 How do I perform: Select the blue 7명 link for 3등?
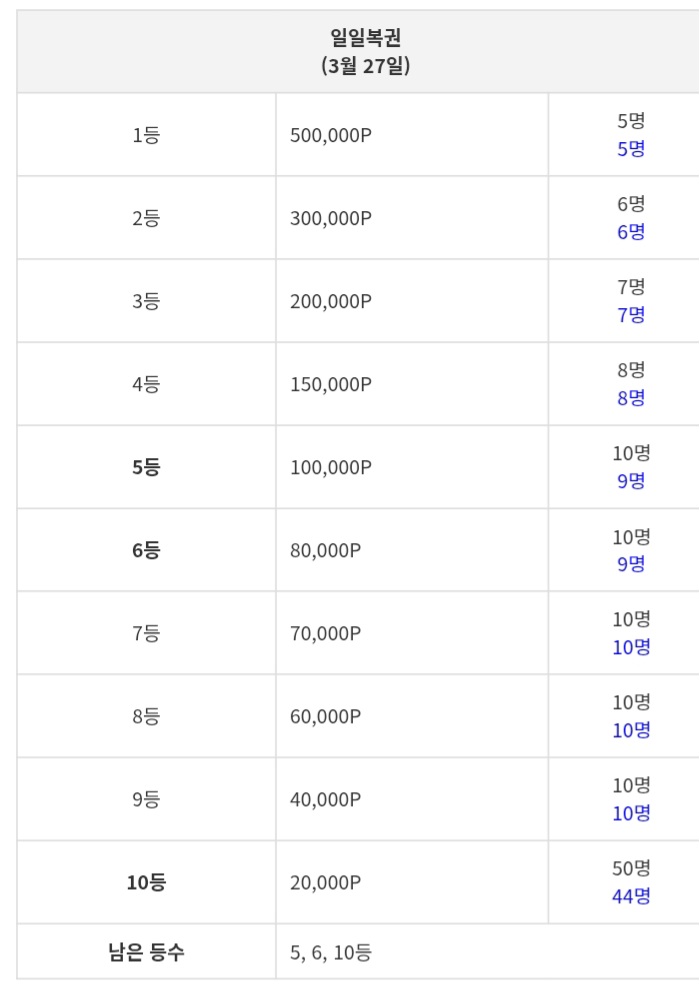click(631, 315)
